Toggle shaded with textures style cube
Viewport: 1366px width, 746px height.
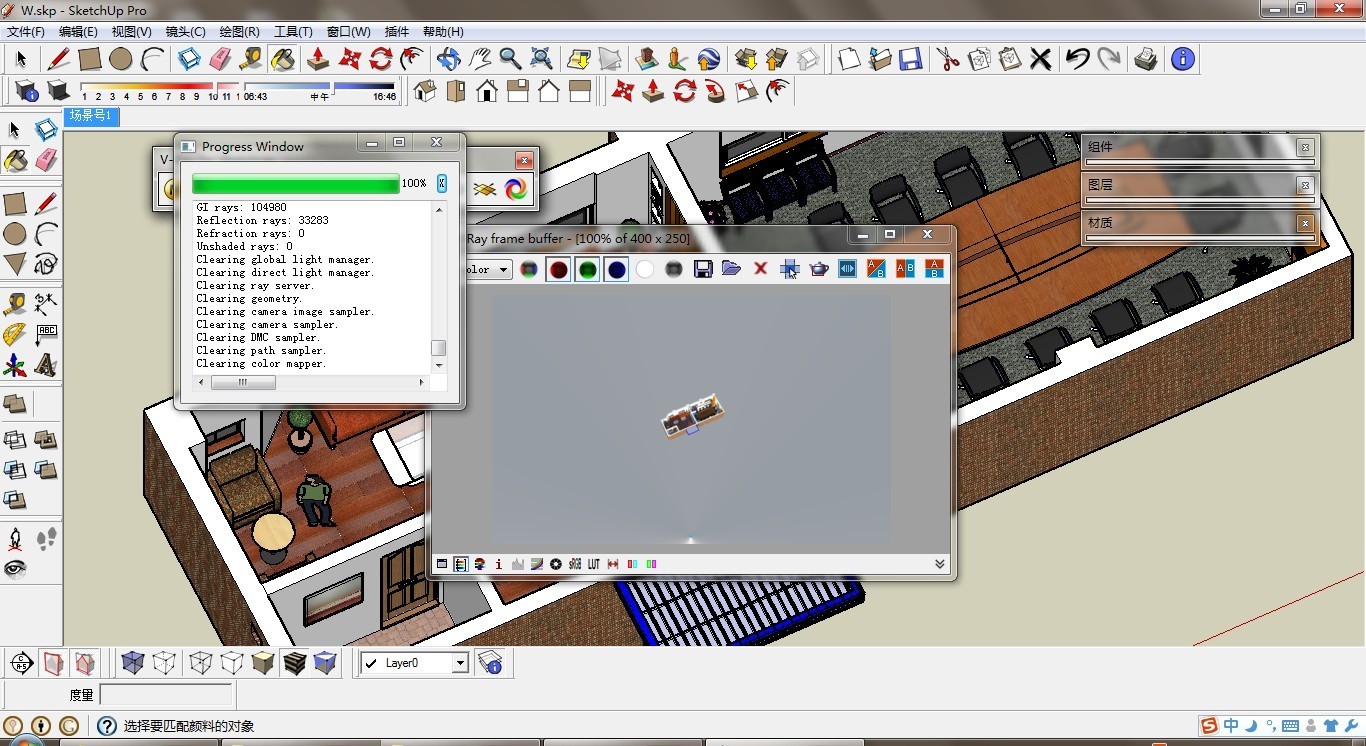294,662
